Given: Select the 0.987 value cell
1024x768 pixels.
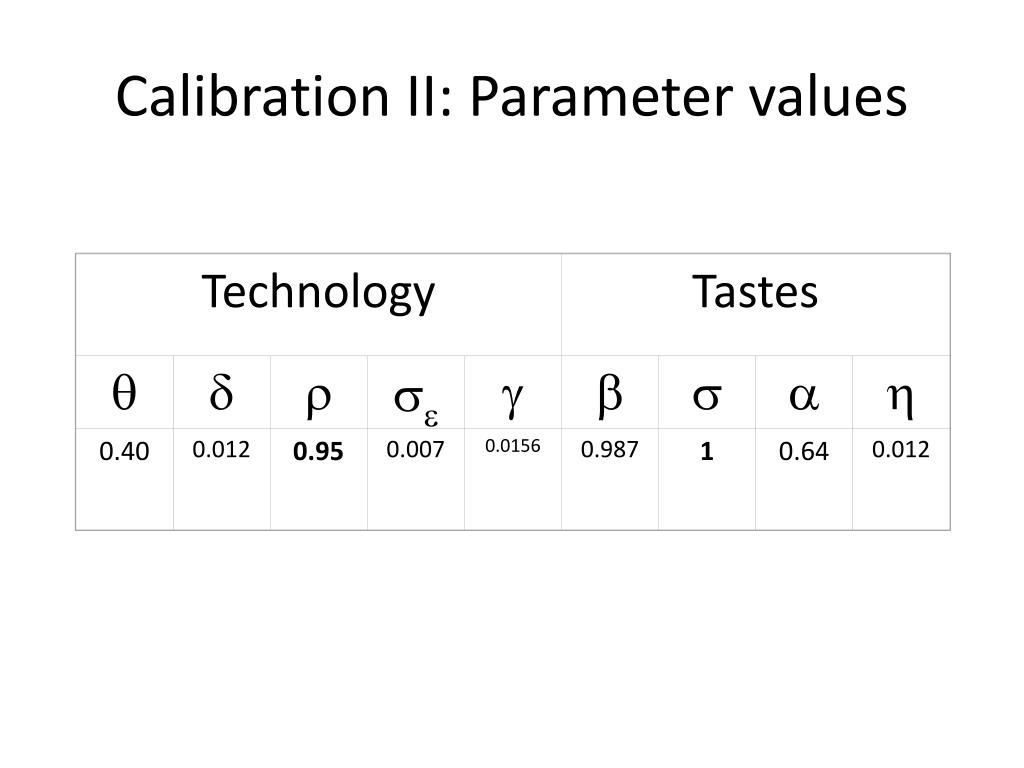Looking at the screenshot, I should [609, 450].
